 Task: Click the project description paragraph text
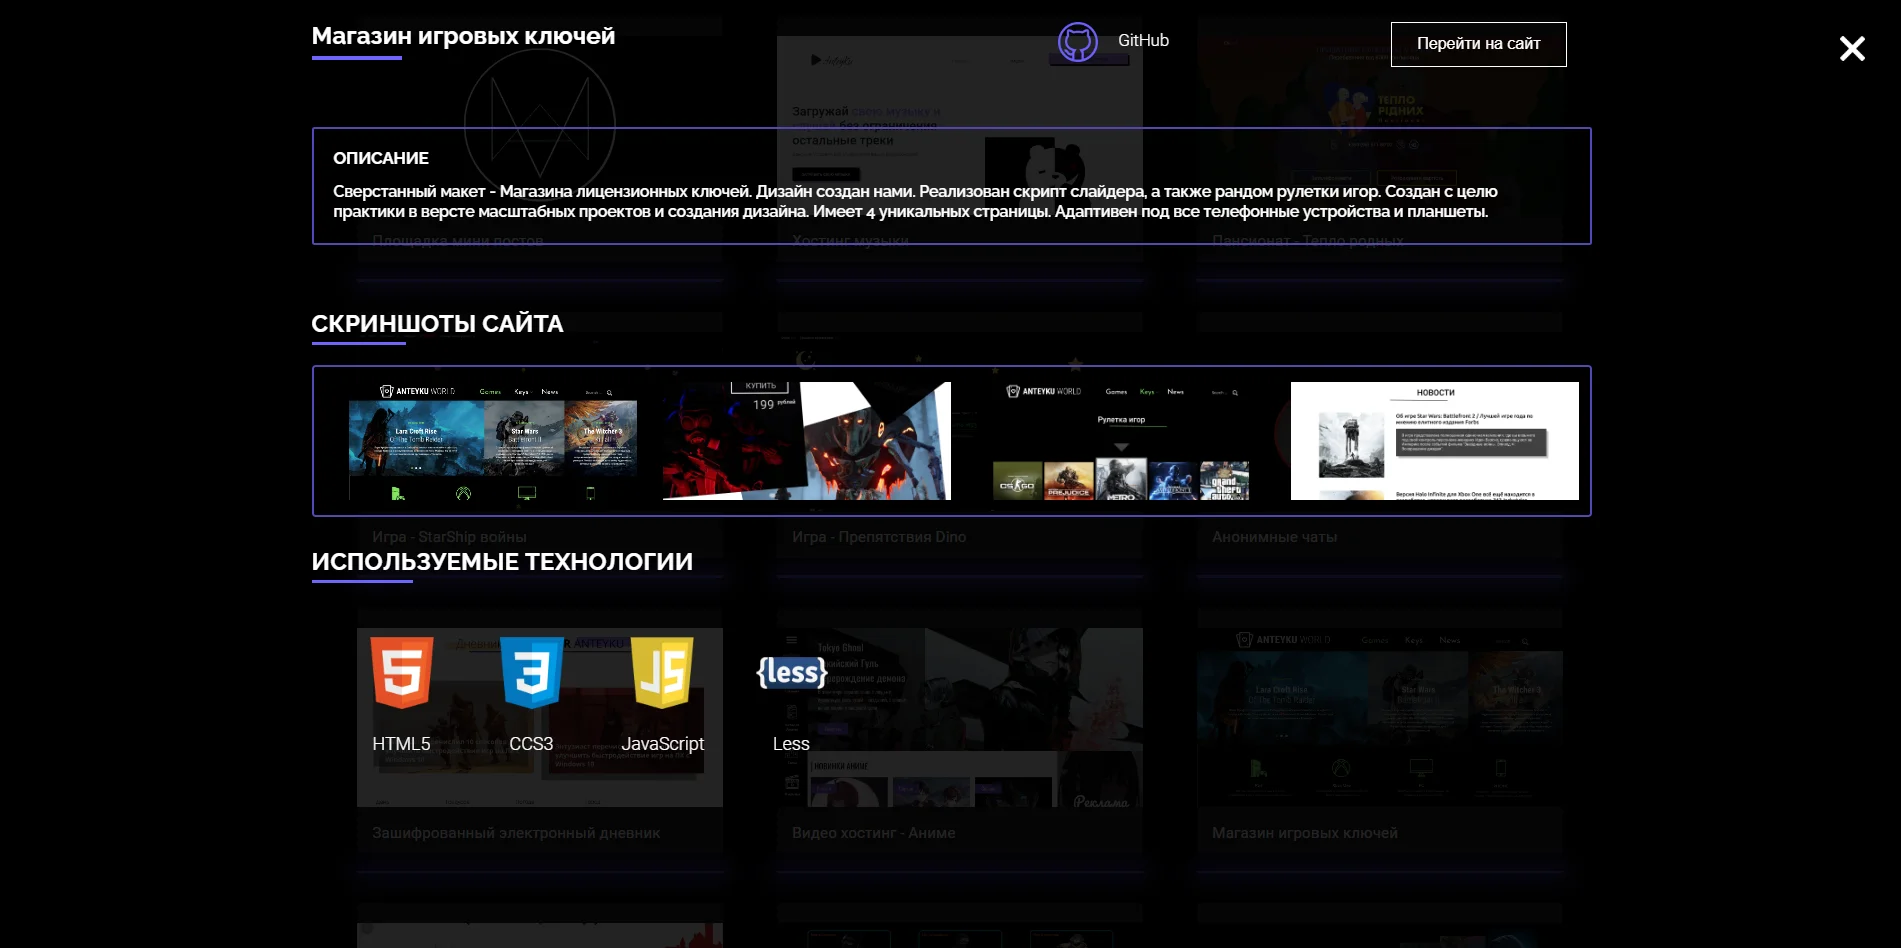click(x=915, y=201)
